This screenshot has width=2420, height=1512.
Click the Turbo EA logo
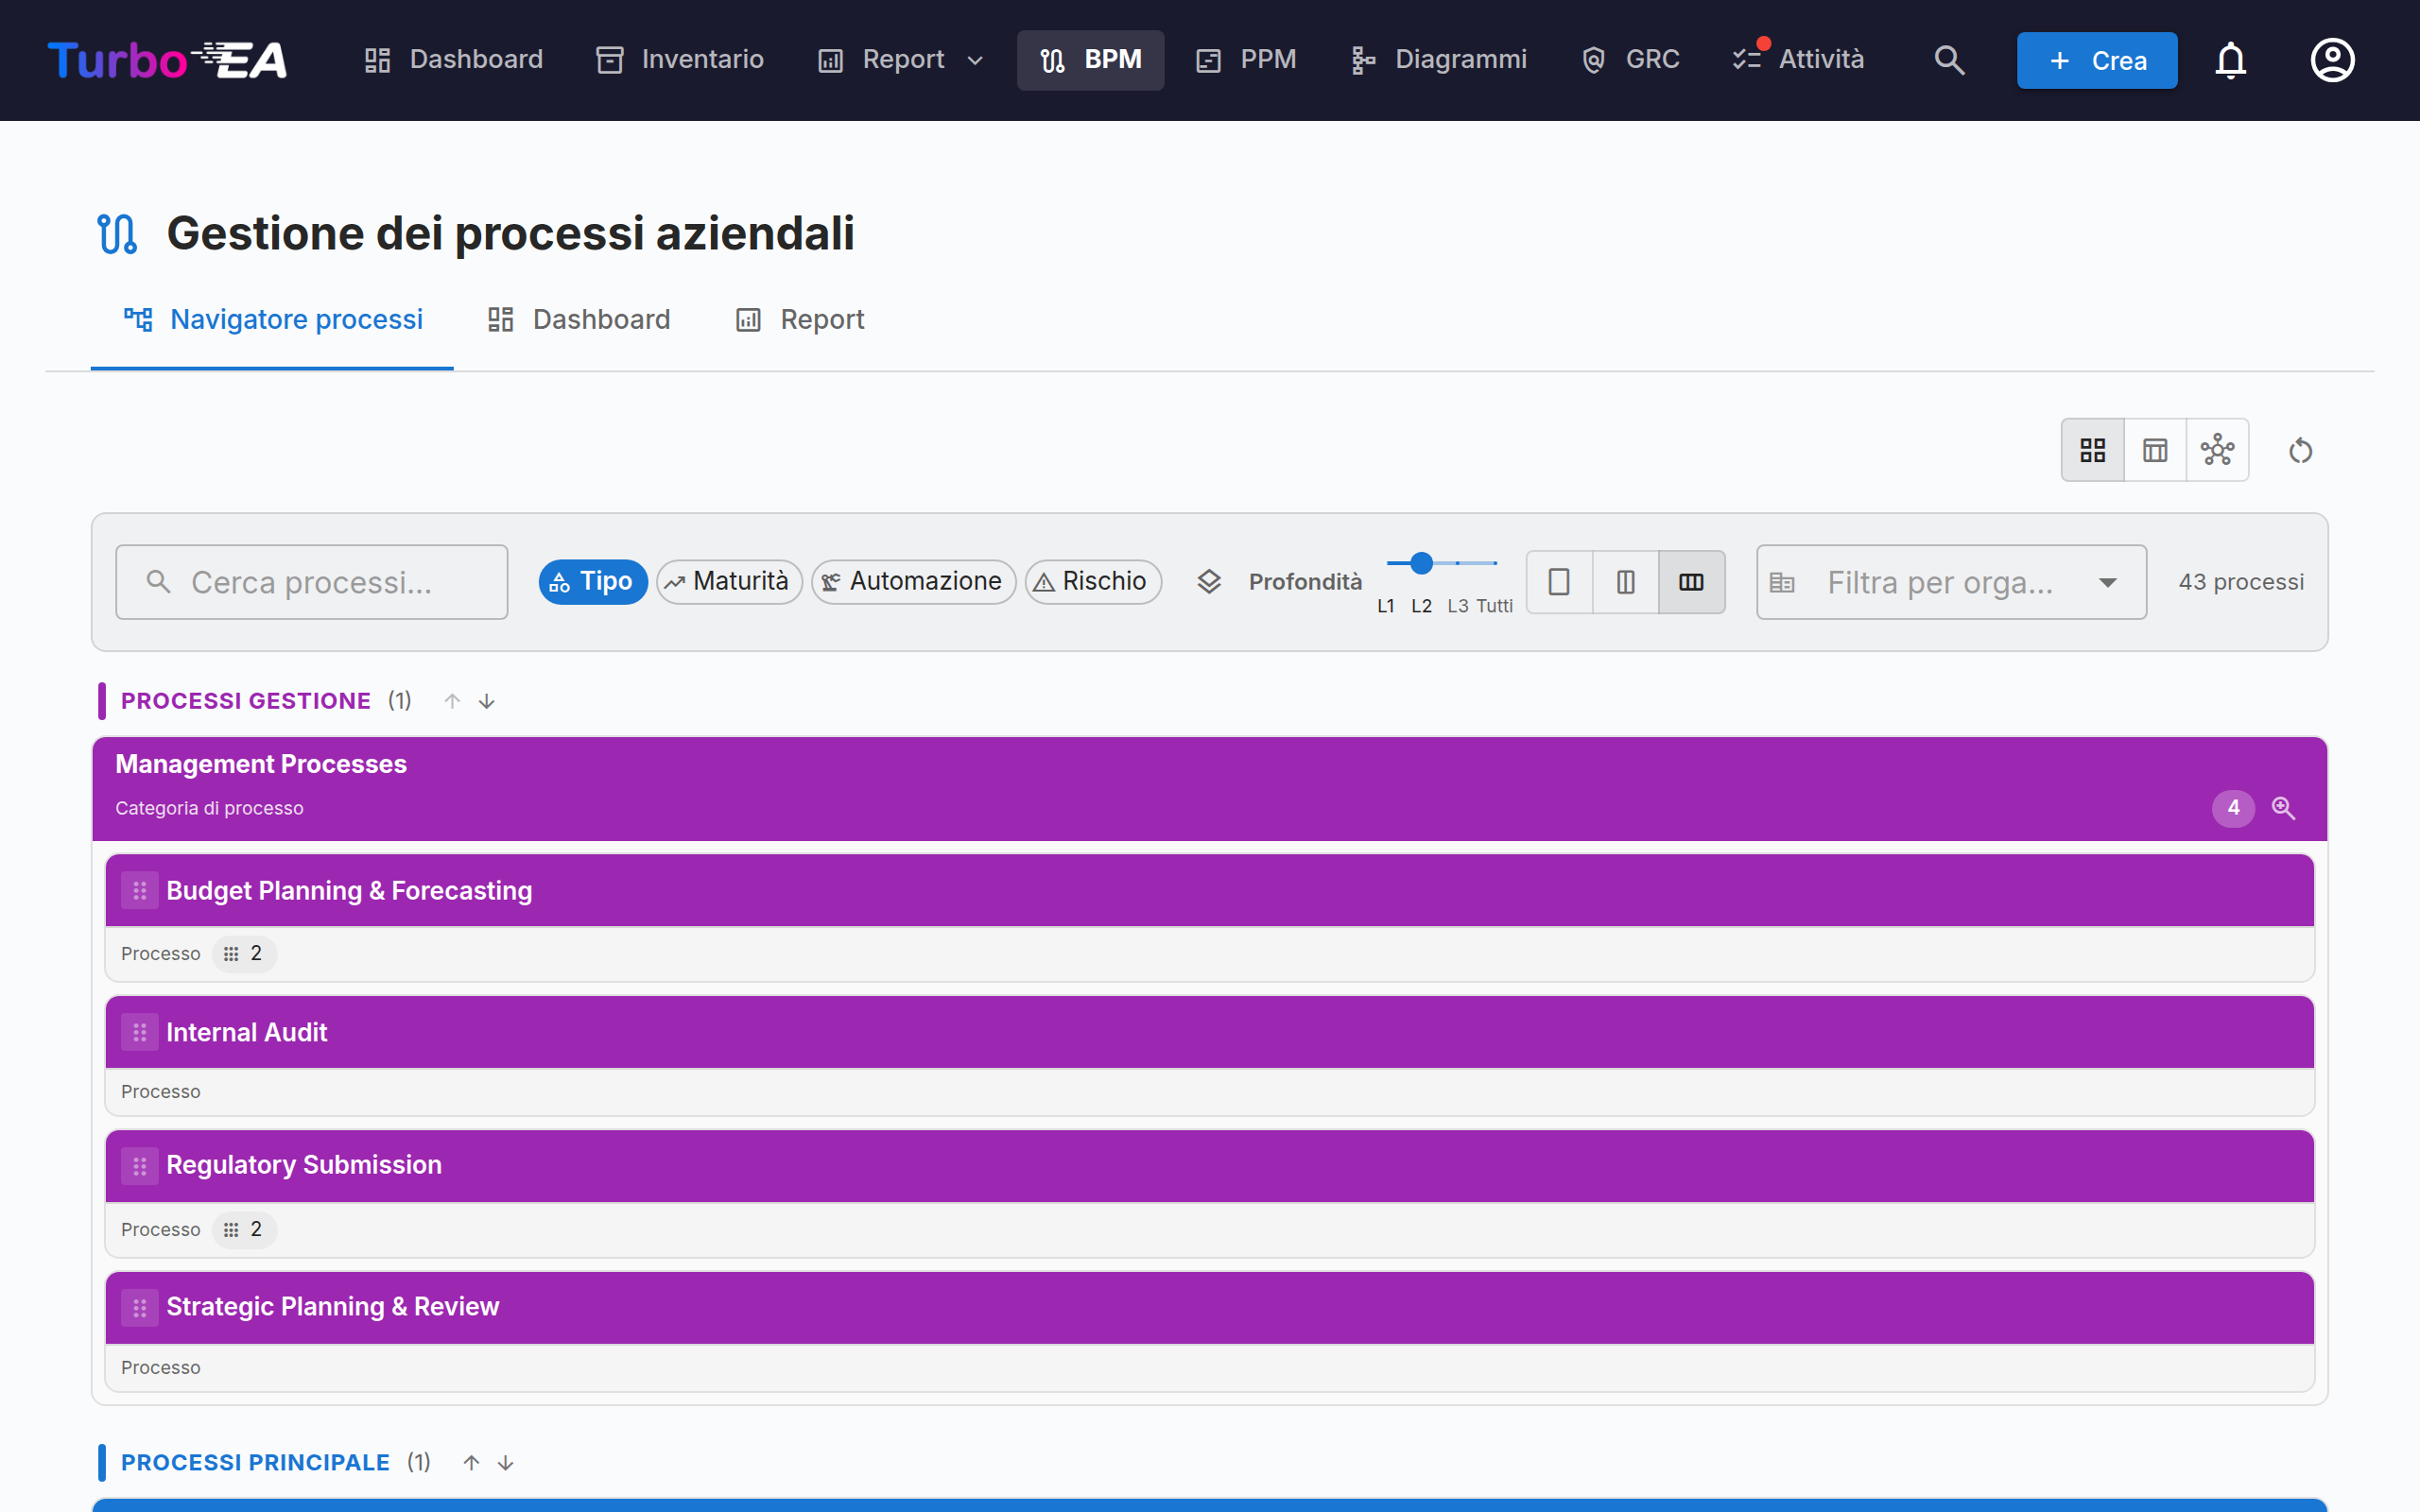coord(167,60)
